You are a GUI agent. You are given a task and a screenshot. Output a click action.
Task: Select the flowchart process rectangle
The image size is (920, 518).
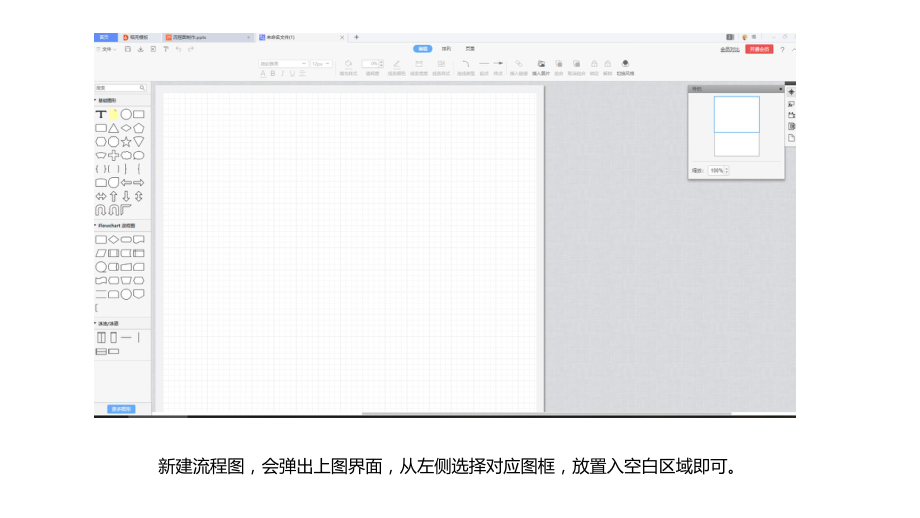click(101, 239)
